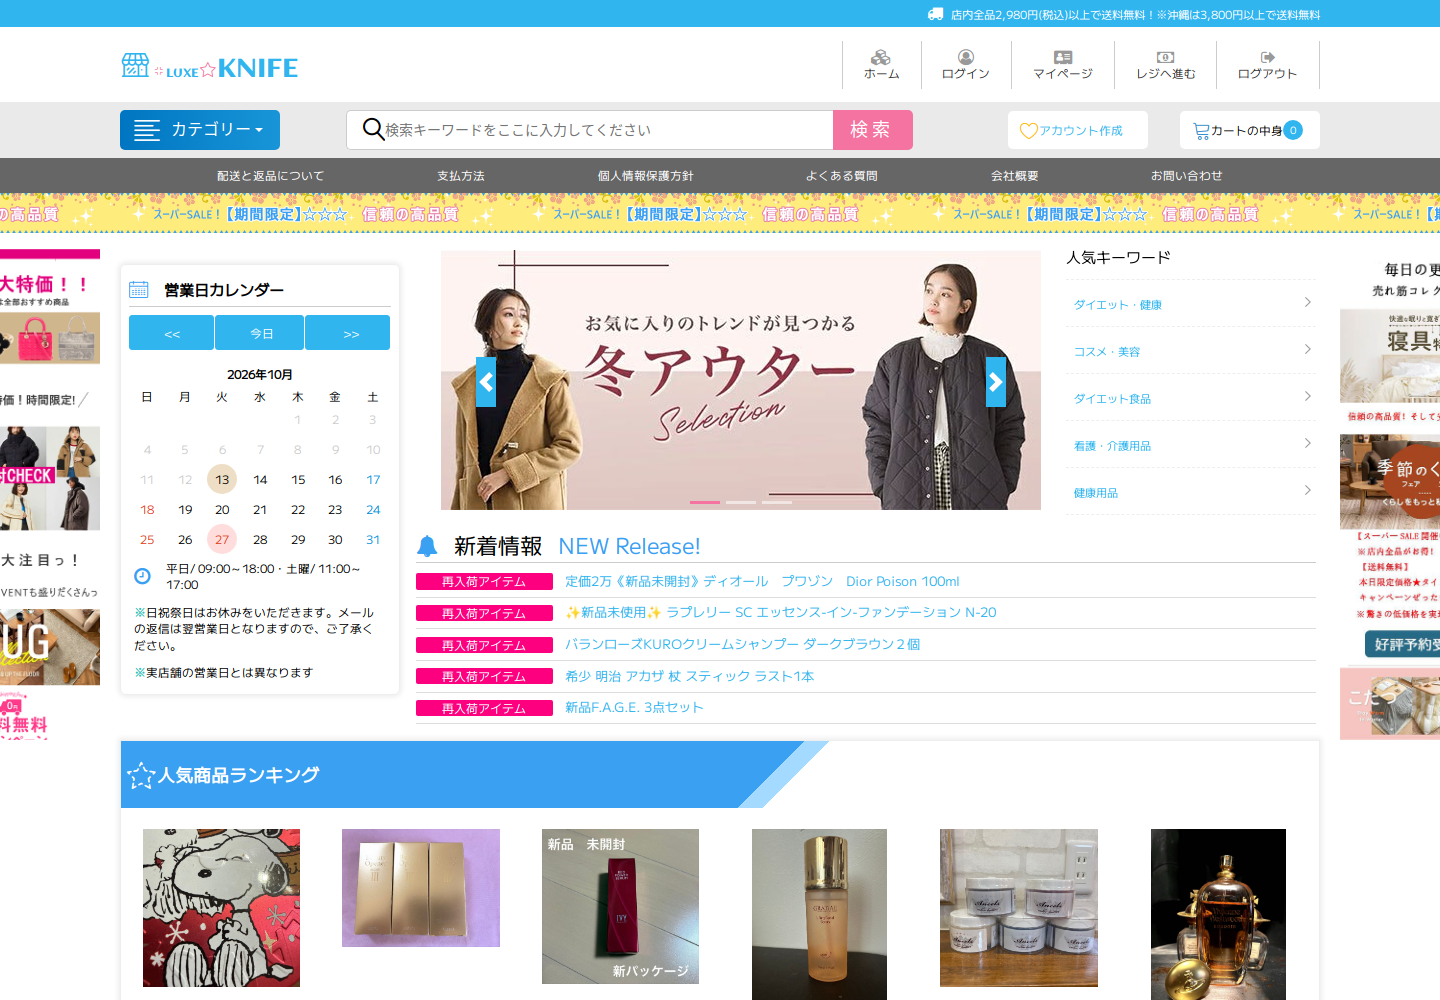The height and width of the screenshot is (1000, 1440).
Task: Click the アカウント作成 heart button
Action: [1078, 130]
